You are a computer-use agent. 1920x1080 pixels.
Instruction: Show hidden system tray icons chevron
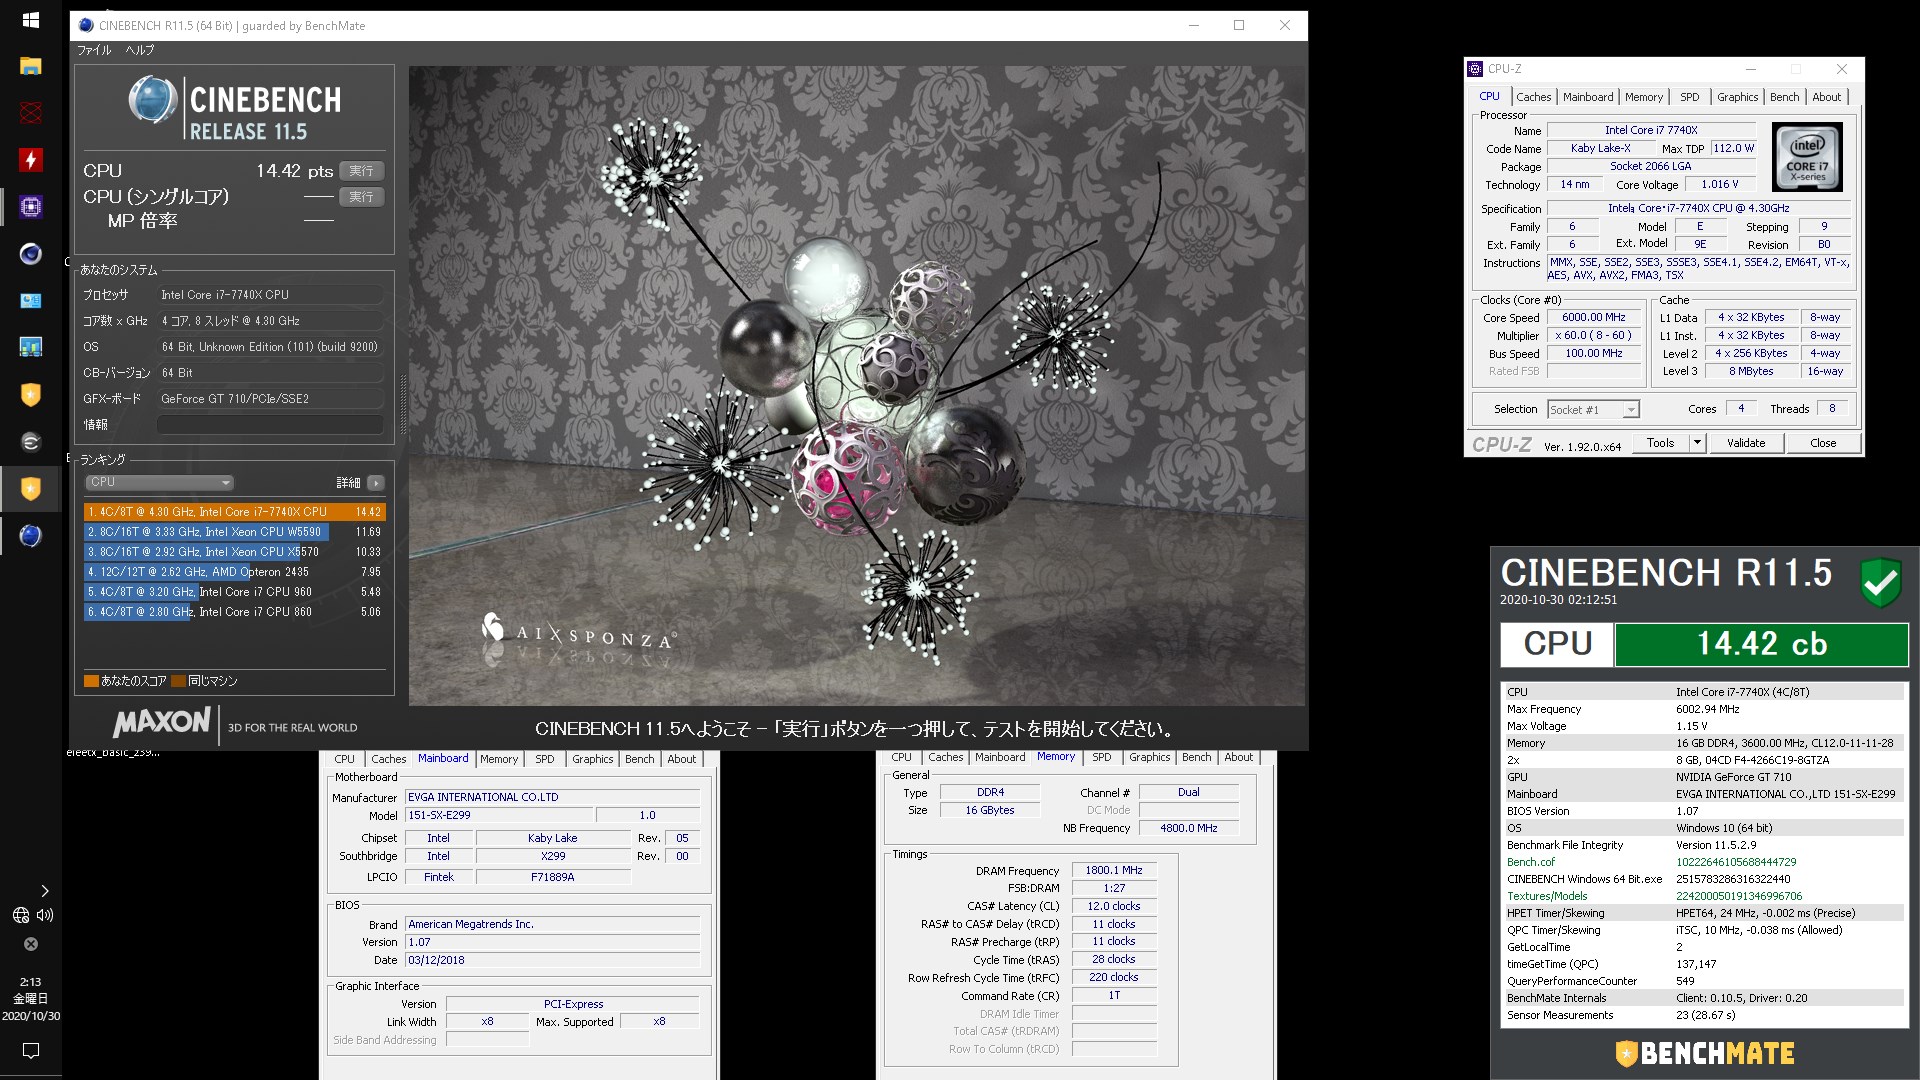point(44,890)
